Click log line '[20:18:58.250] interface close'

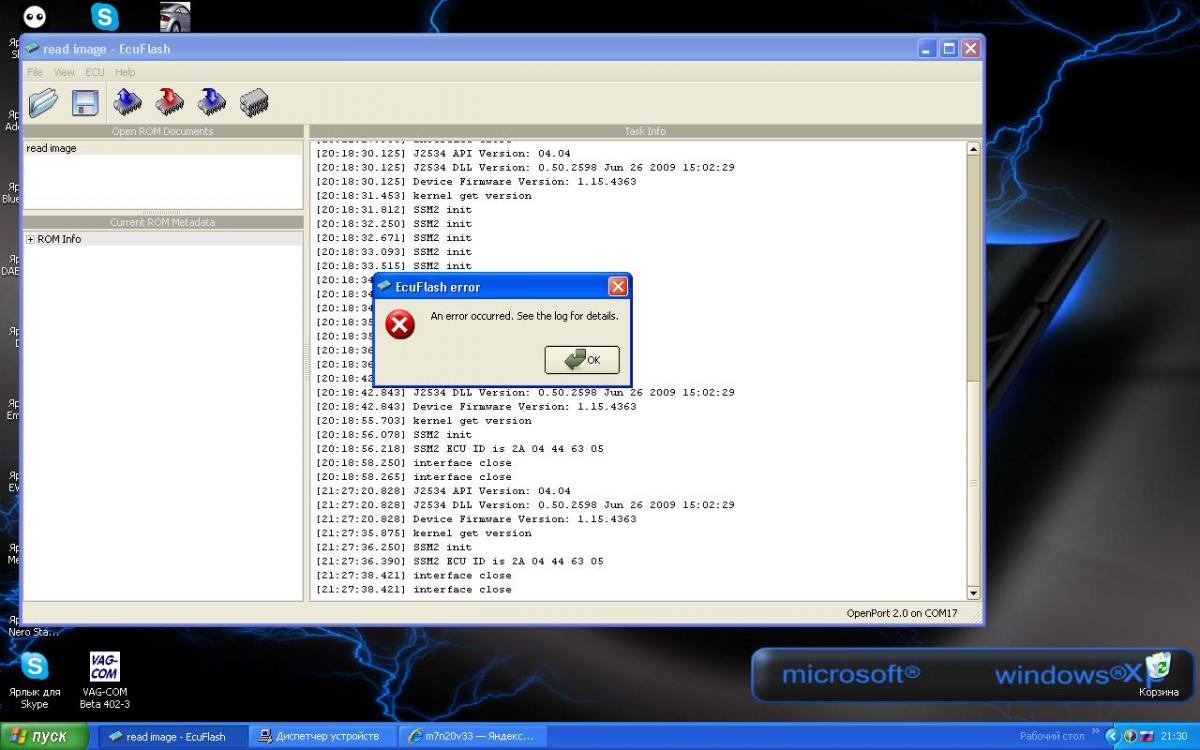pos(413,463)
